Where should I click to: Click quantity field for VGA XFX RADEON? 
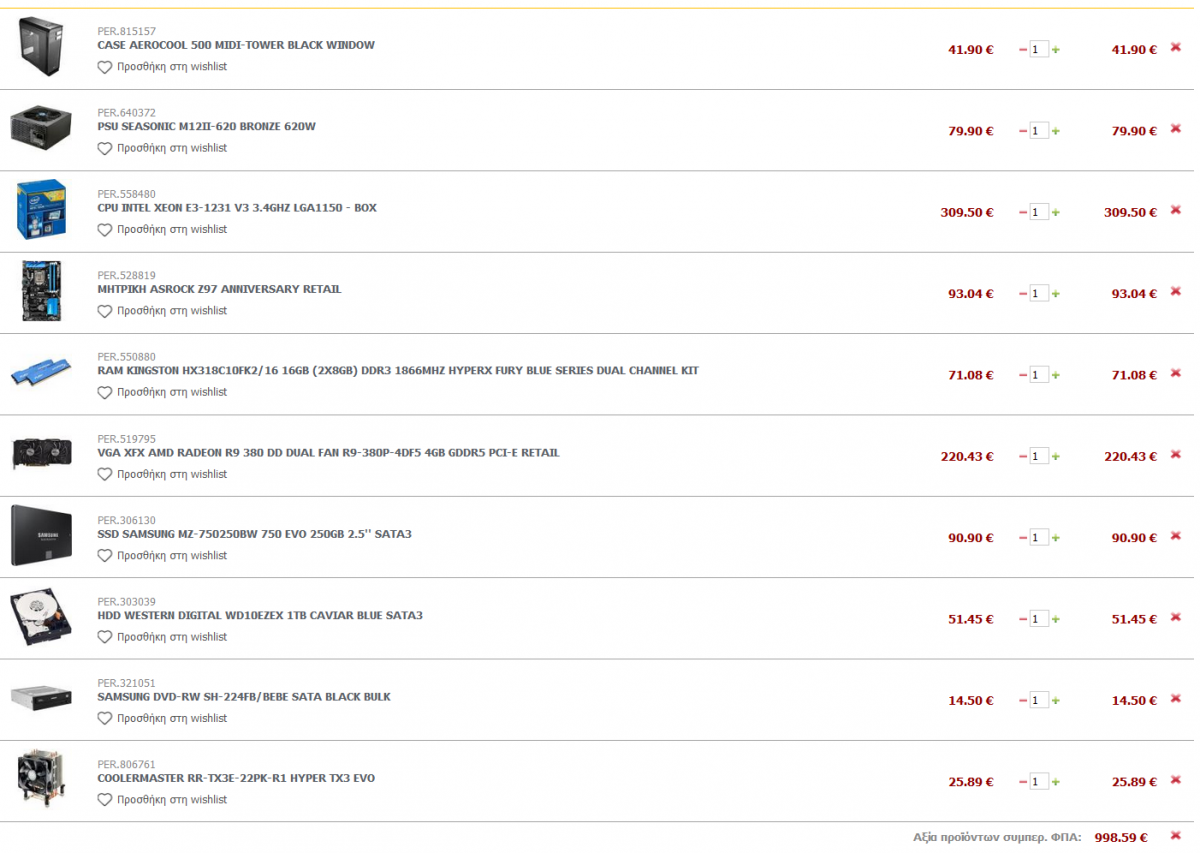tap(1039, 457)
